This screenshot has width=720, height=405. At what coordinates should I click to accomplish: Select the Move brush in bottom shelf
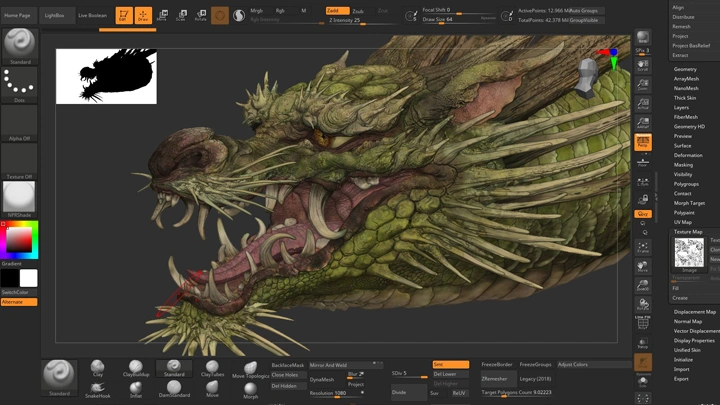point(212,389)
